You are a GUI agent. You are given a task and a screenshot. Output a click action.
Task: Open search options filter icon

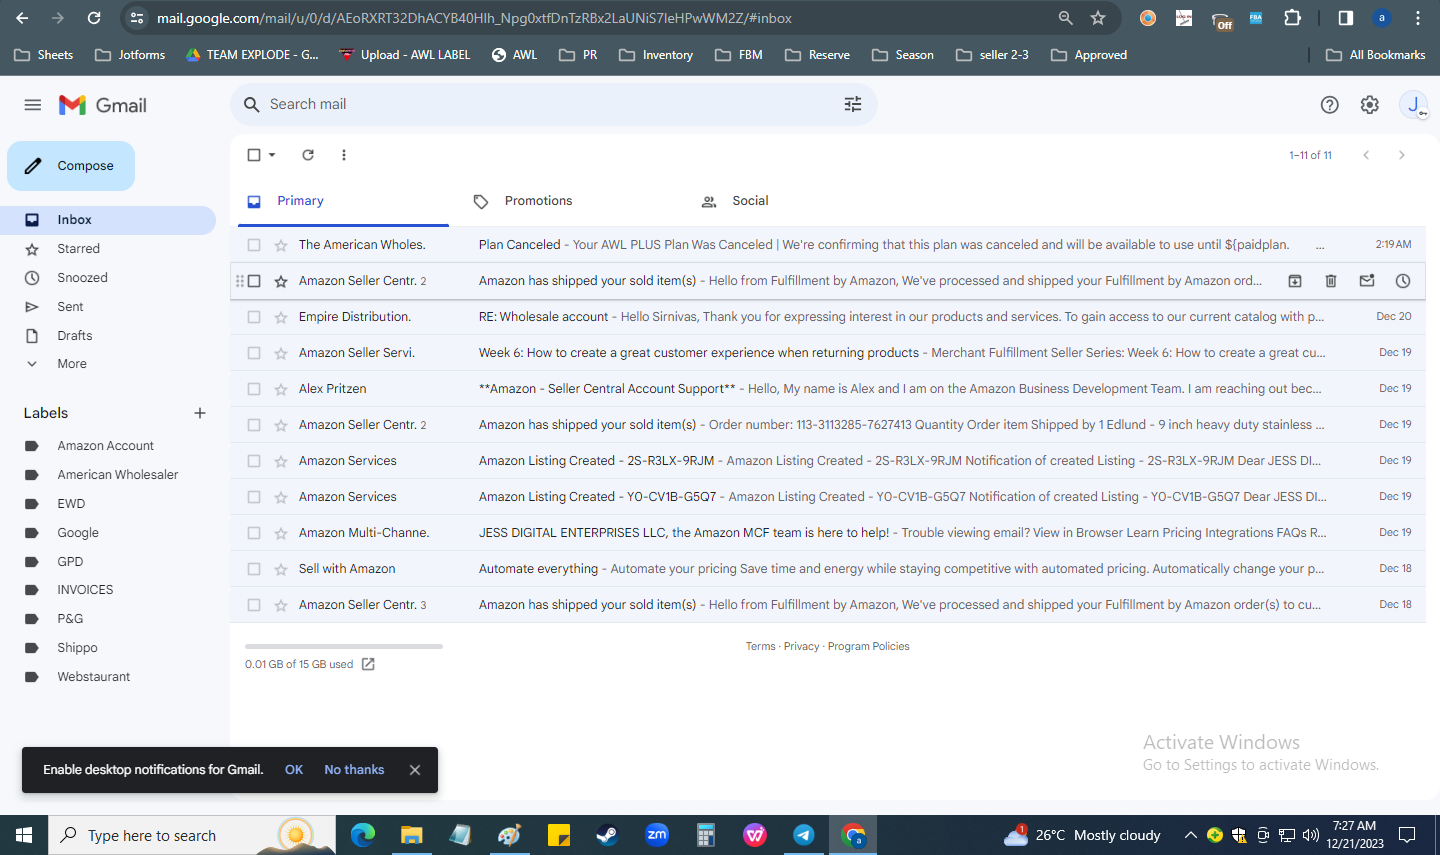(853, 104)
